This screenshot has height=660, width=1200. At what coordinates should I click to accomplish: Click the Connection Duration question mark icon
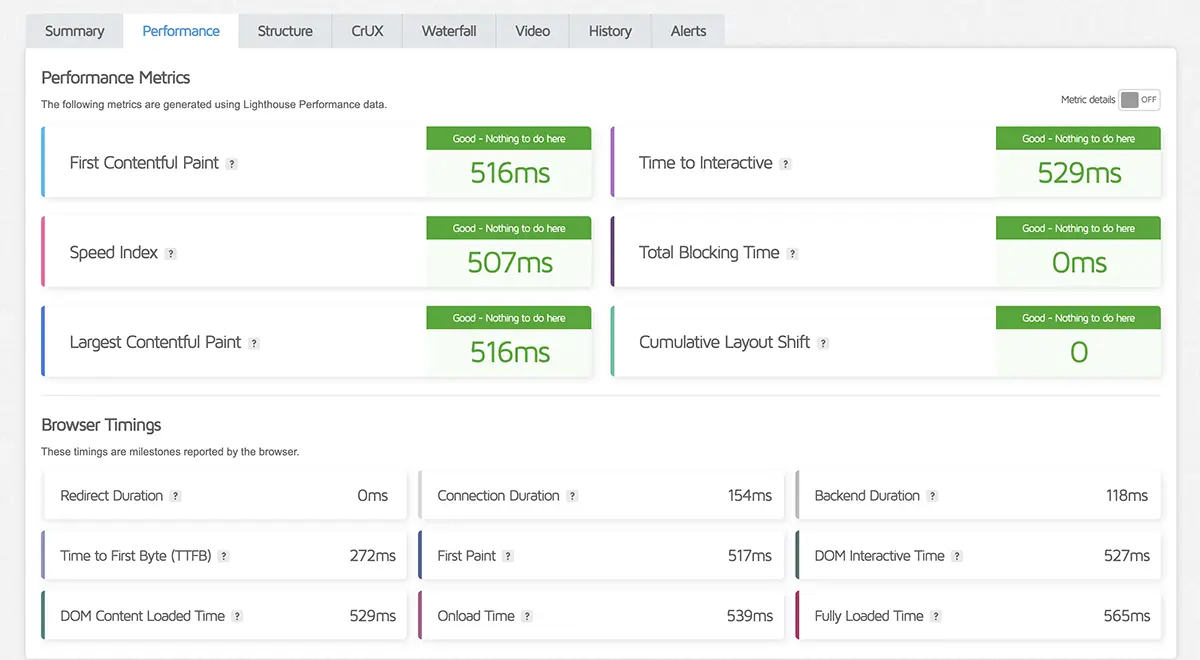tap(572, 496)
